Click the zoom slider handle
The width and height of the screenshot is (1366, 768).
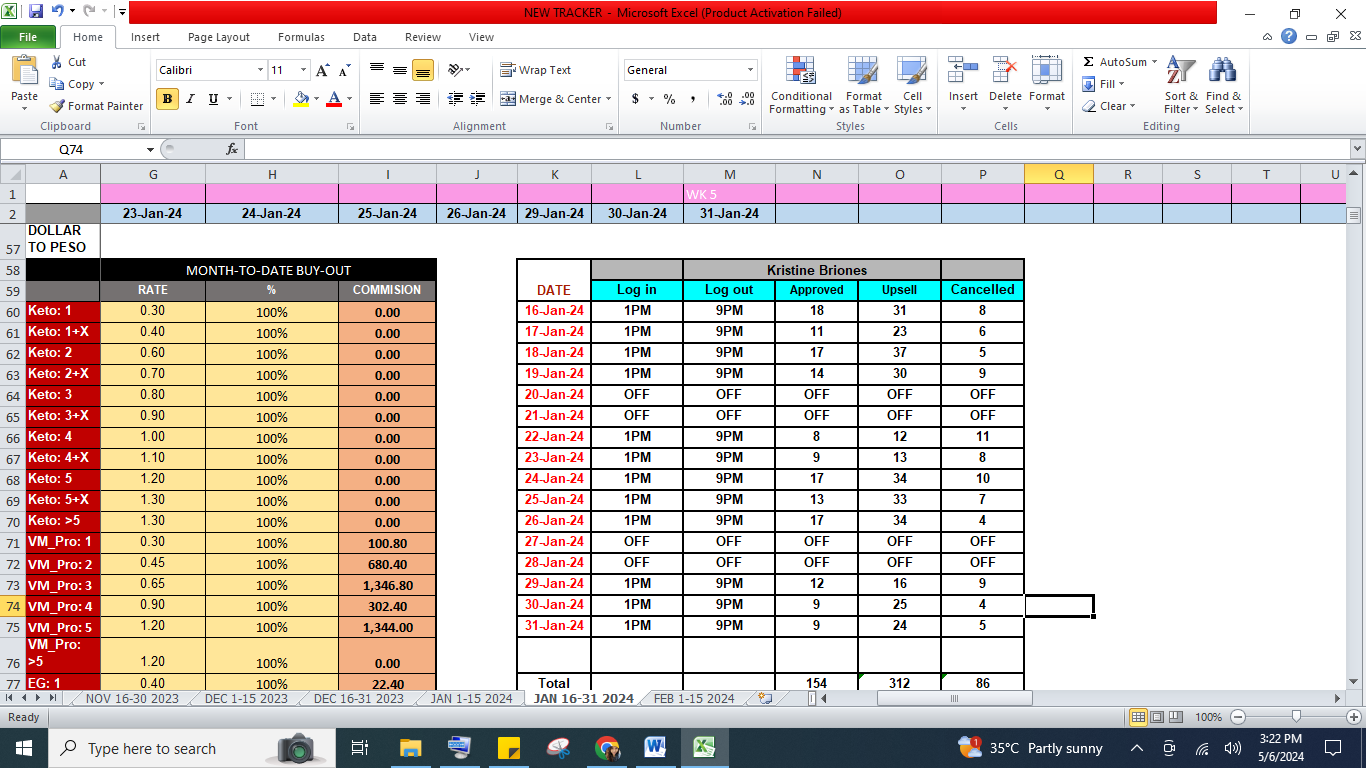pos(1296,717)
